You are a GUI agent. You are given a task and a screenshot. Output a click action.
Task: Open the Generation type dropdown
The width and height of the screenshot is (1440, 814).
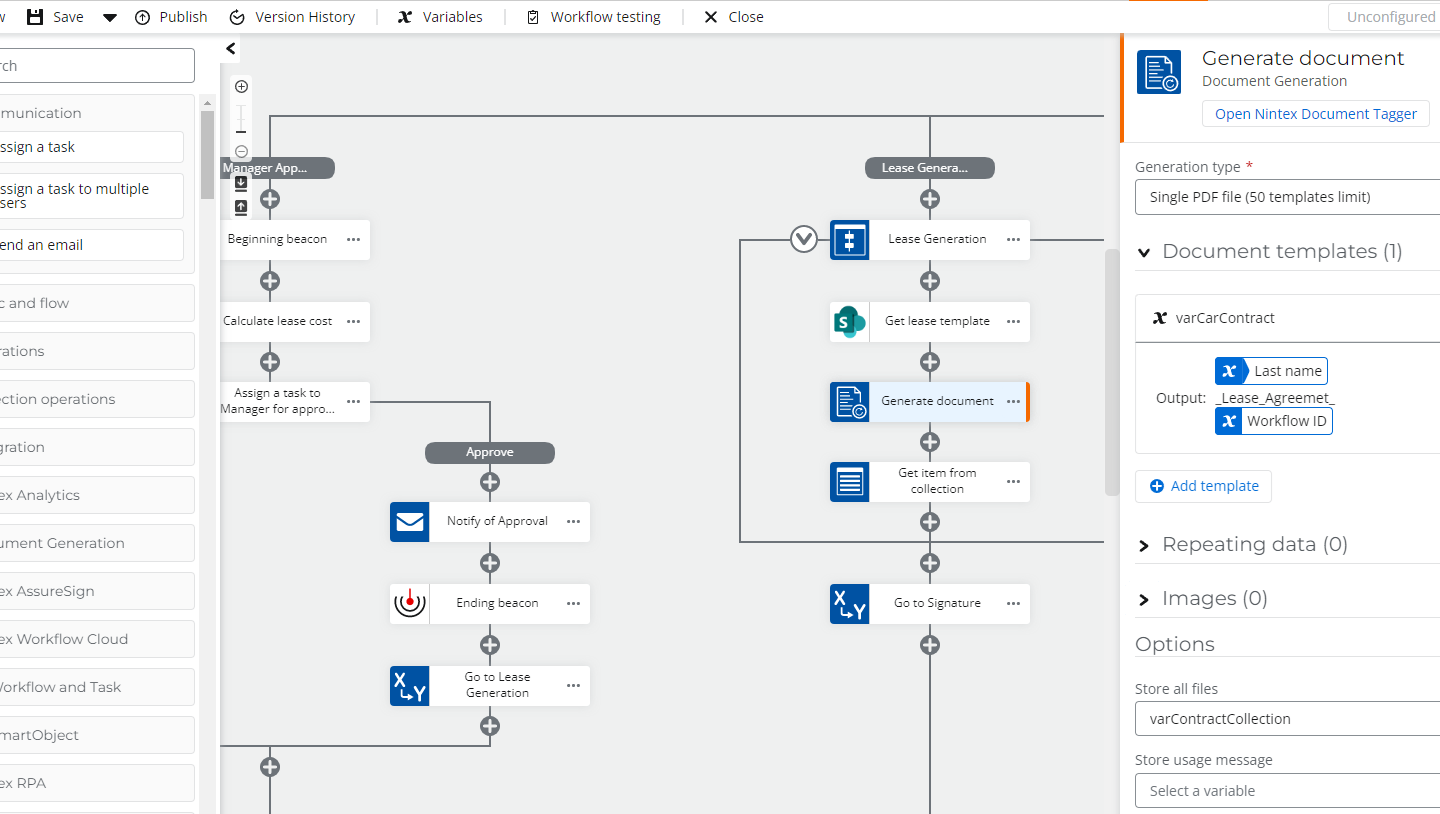click(x=1287, y=197)
